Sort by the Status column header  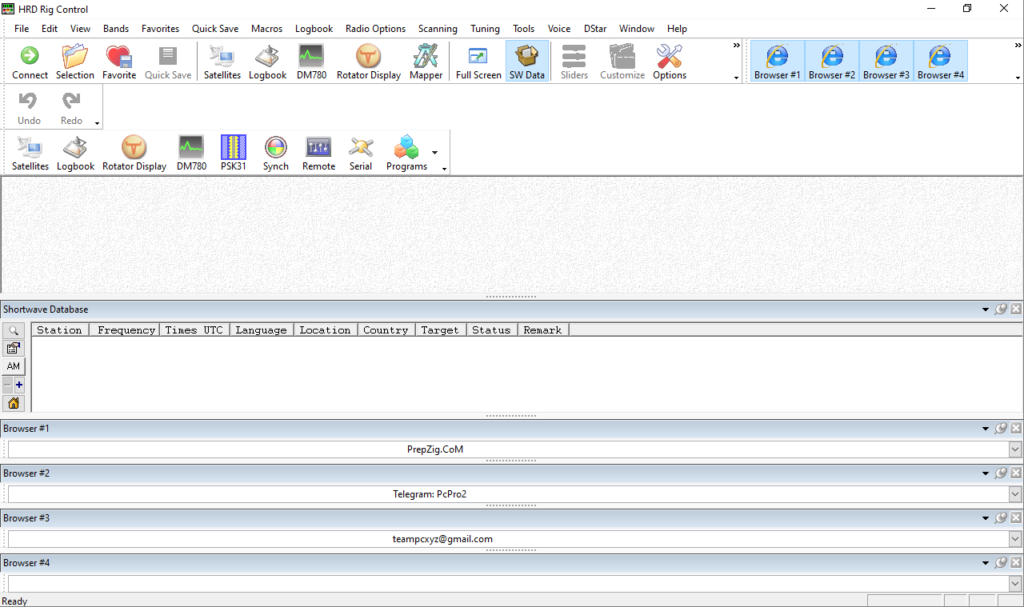(x=491, y=330)
